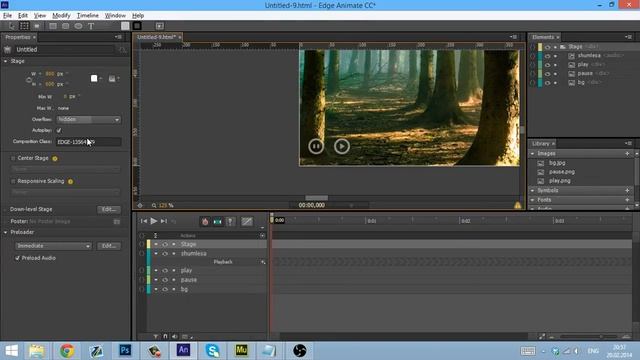Select the Ellipse tool

[78, 26]
